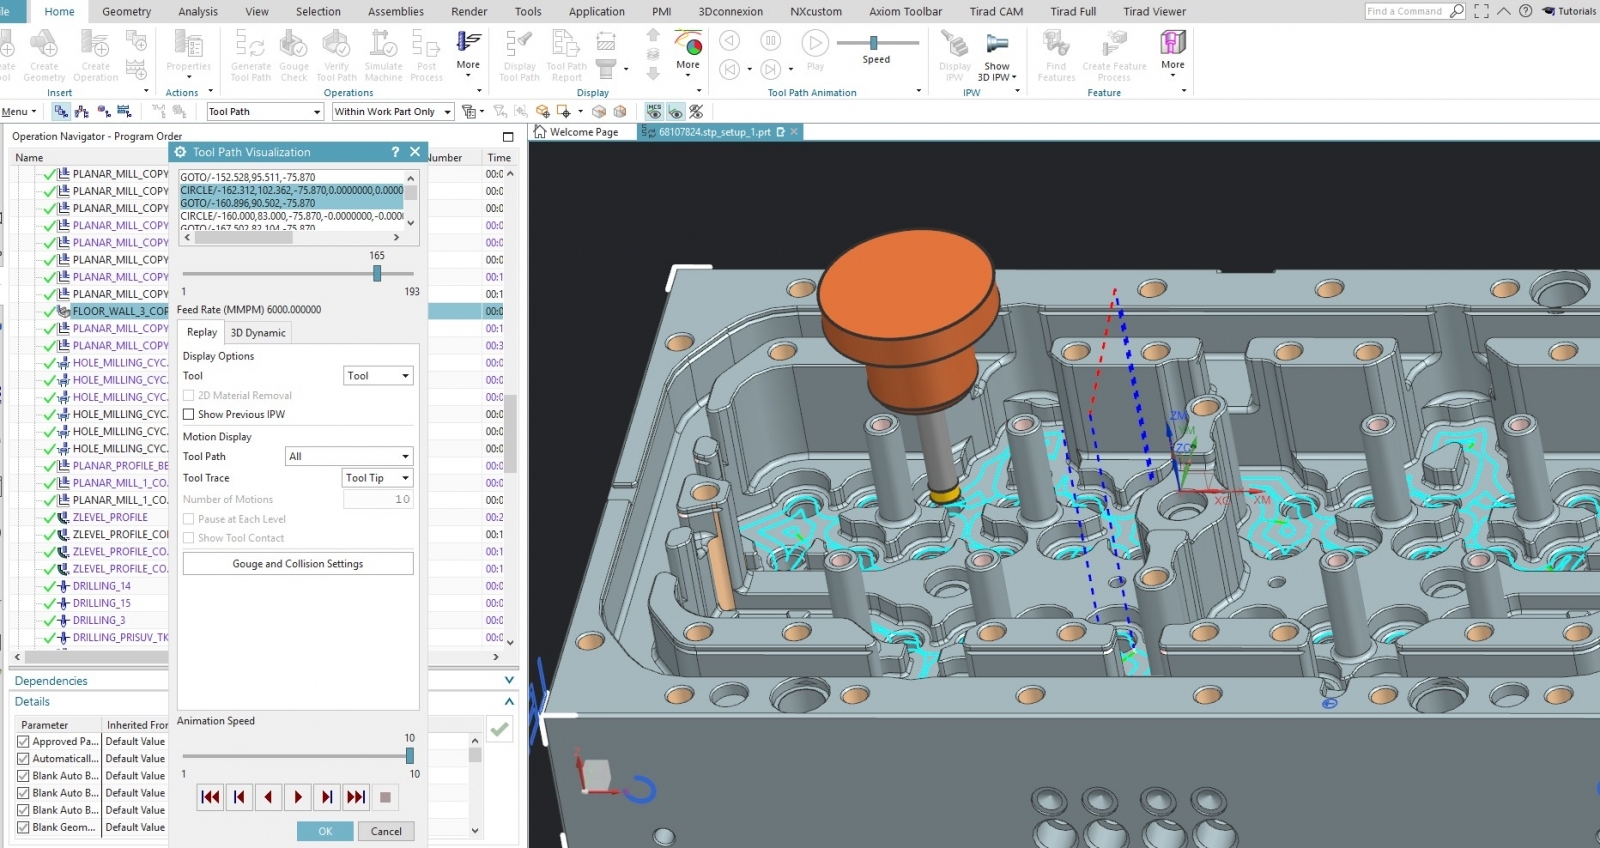
Task: Open the Tool Trace dropdown
Action: click(377, 478)
